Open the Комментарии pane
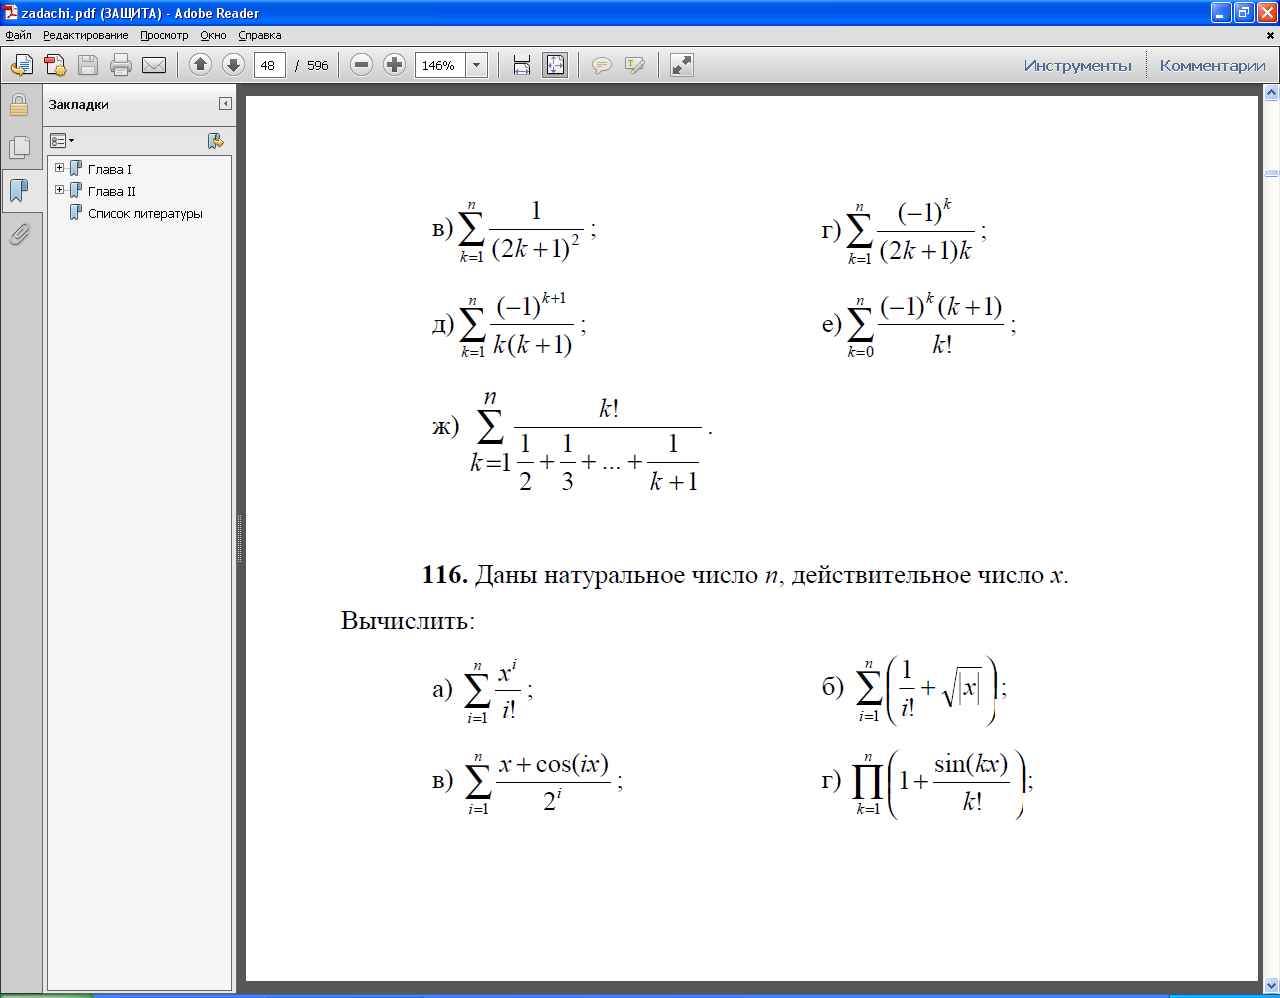The height and width of the screenshot is (998, 1280). click(x=1212, y=65)
